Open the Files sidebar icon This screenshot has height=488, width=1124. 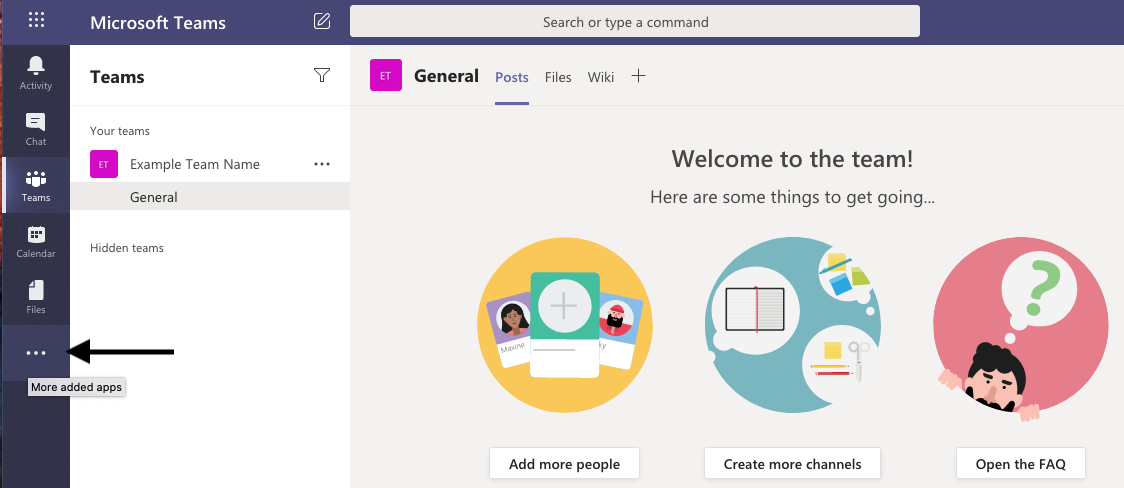[x=36, y=297]
